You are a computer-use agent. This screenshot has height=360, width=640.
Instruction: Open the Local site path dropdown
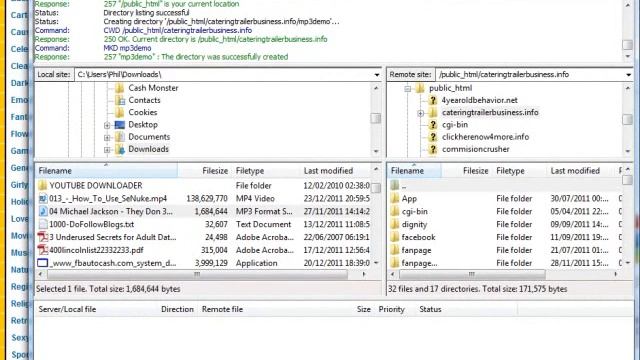376,75
